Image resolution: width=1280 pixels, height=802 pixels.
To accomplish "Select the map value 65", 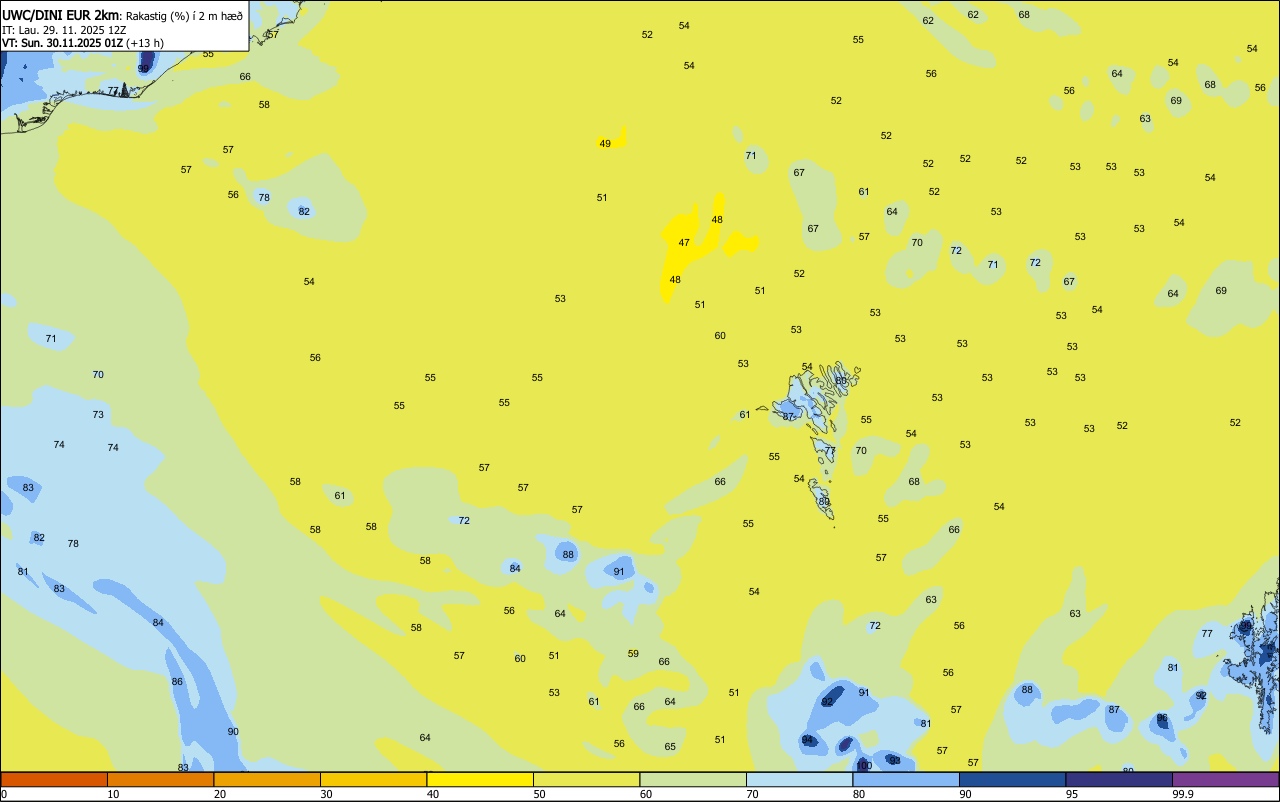I will (670, 747).
